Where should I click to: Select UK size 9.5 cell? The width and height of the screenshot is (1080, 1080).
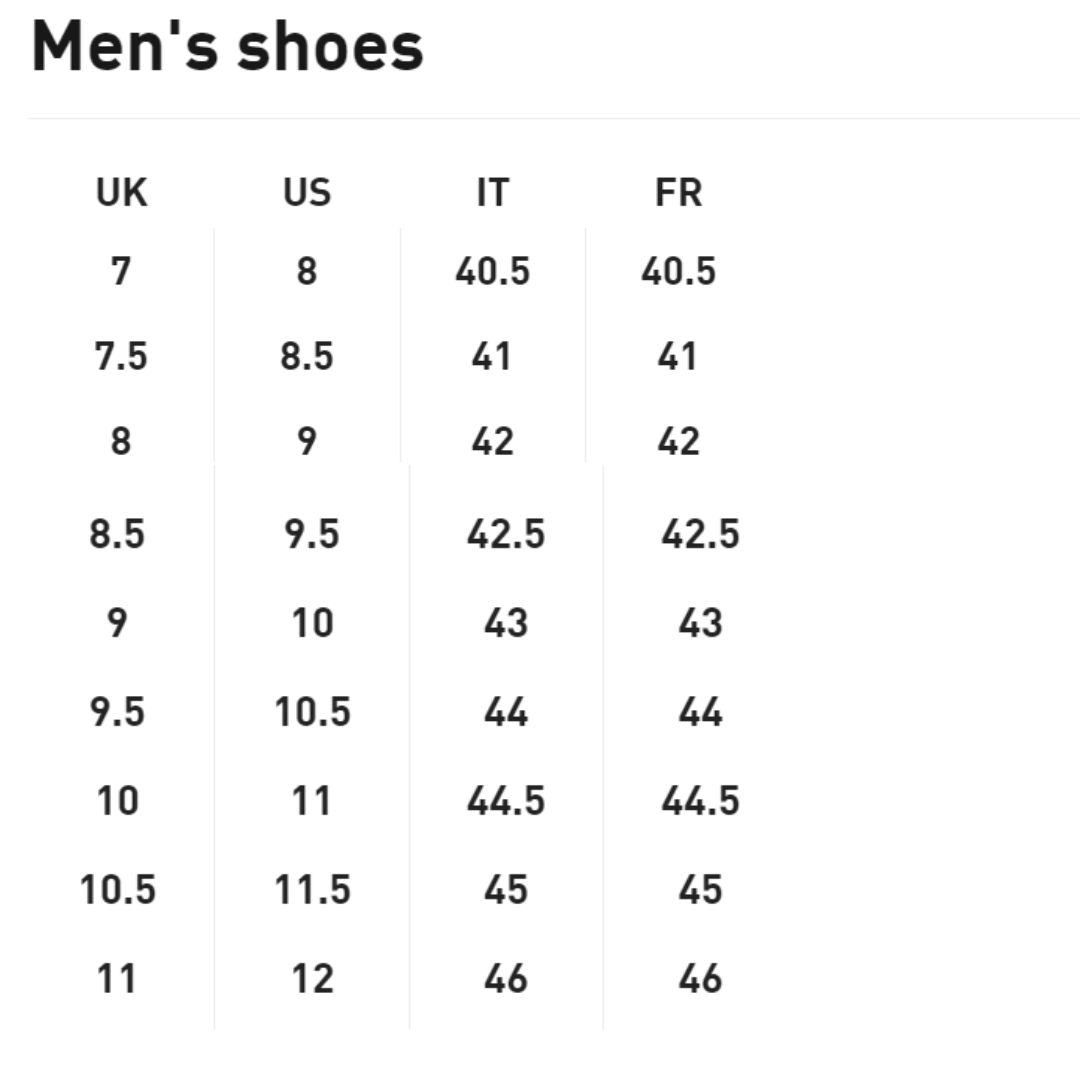click(117, 712)
